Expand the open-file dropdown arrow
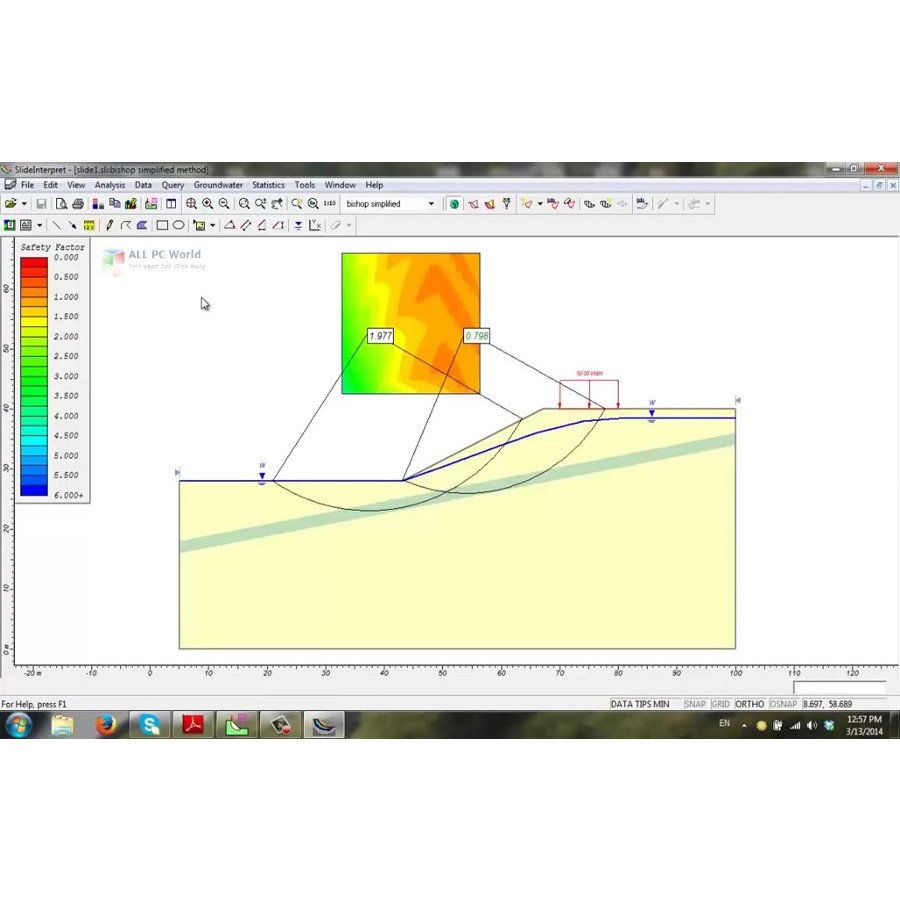 (24, 204)
